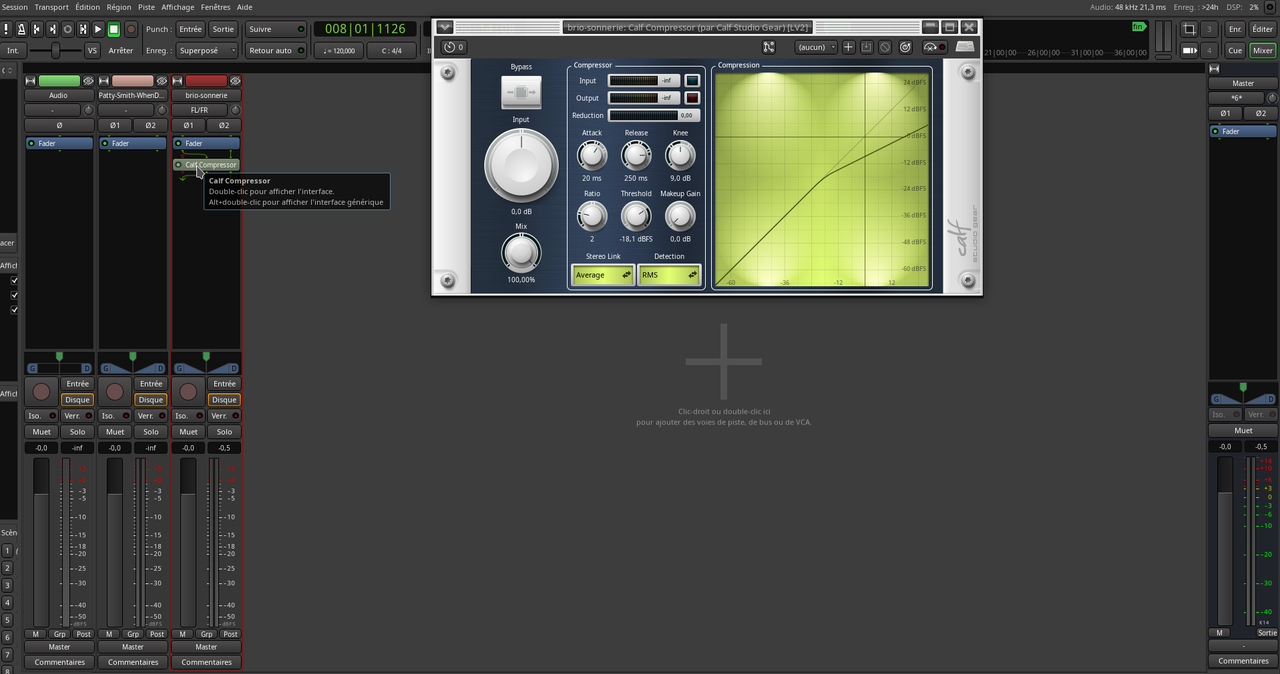The height and width of the screenshot is (674, 1280).
Task: Save the current plugin preset icon
Action: [x=866, y=47]
